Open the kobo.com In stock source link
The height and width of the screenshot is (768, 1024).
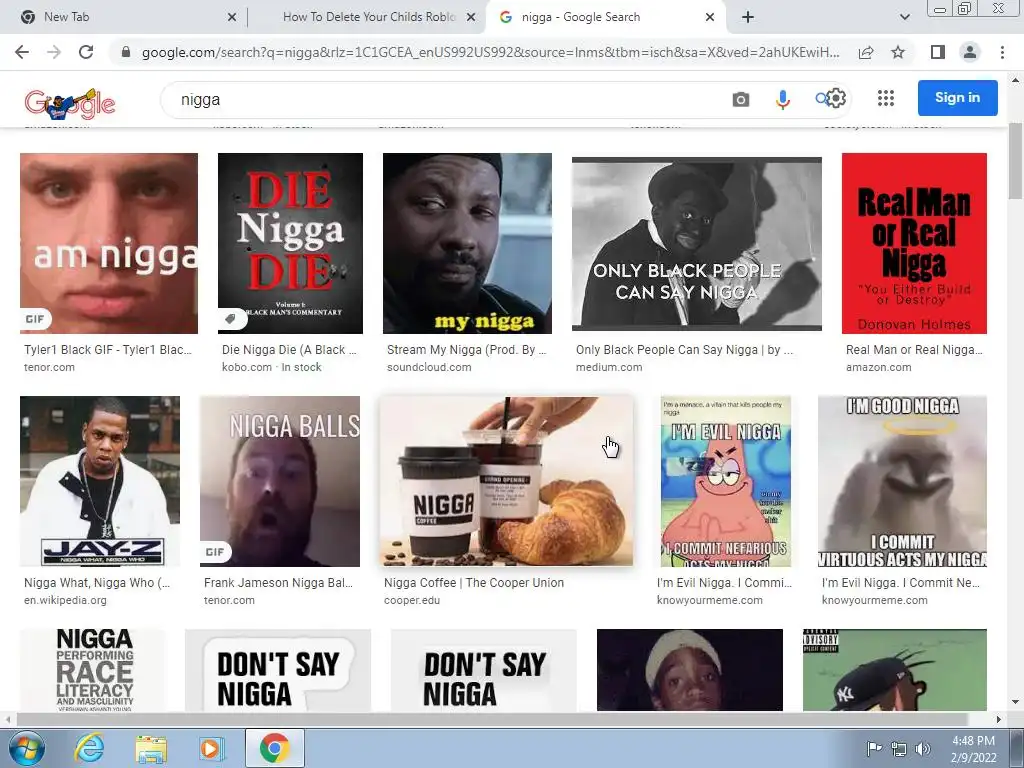tap(272, 367)
